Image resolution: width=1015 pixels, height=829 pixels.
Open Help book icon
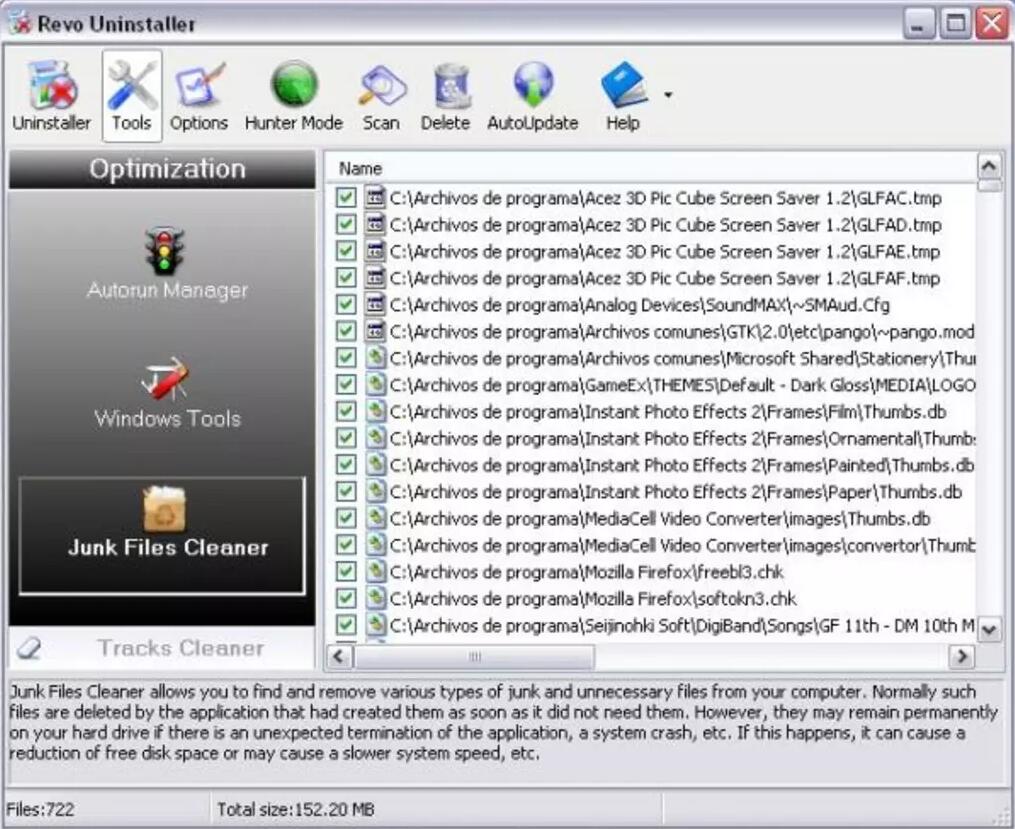point(623,96)
